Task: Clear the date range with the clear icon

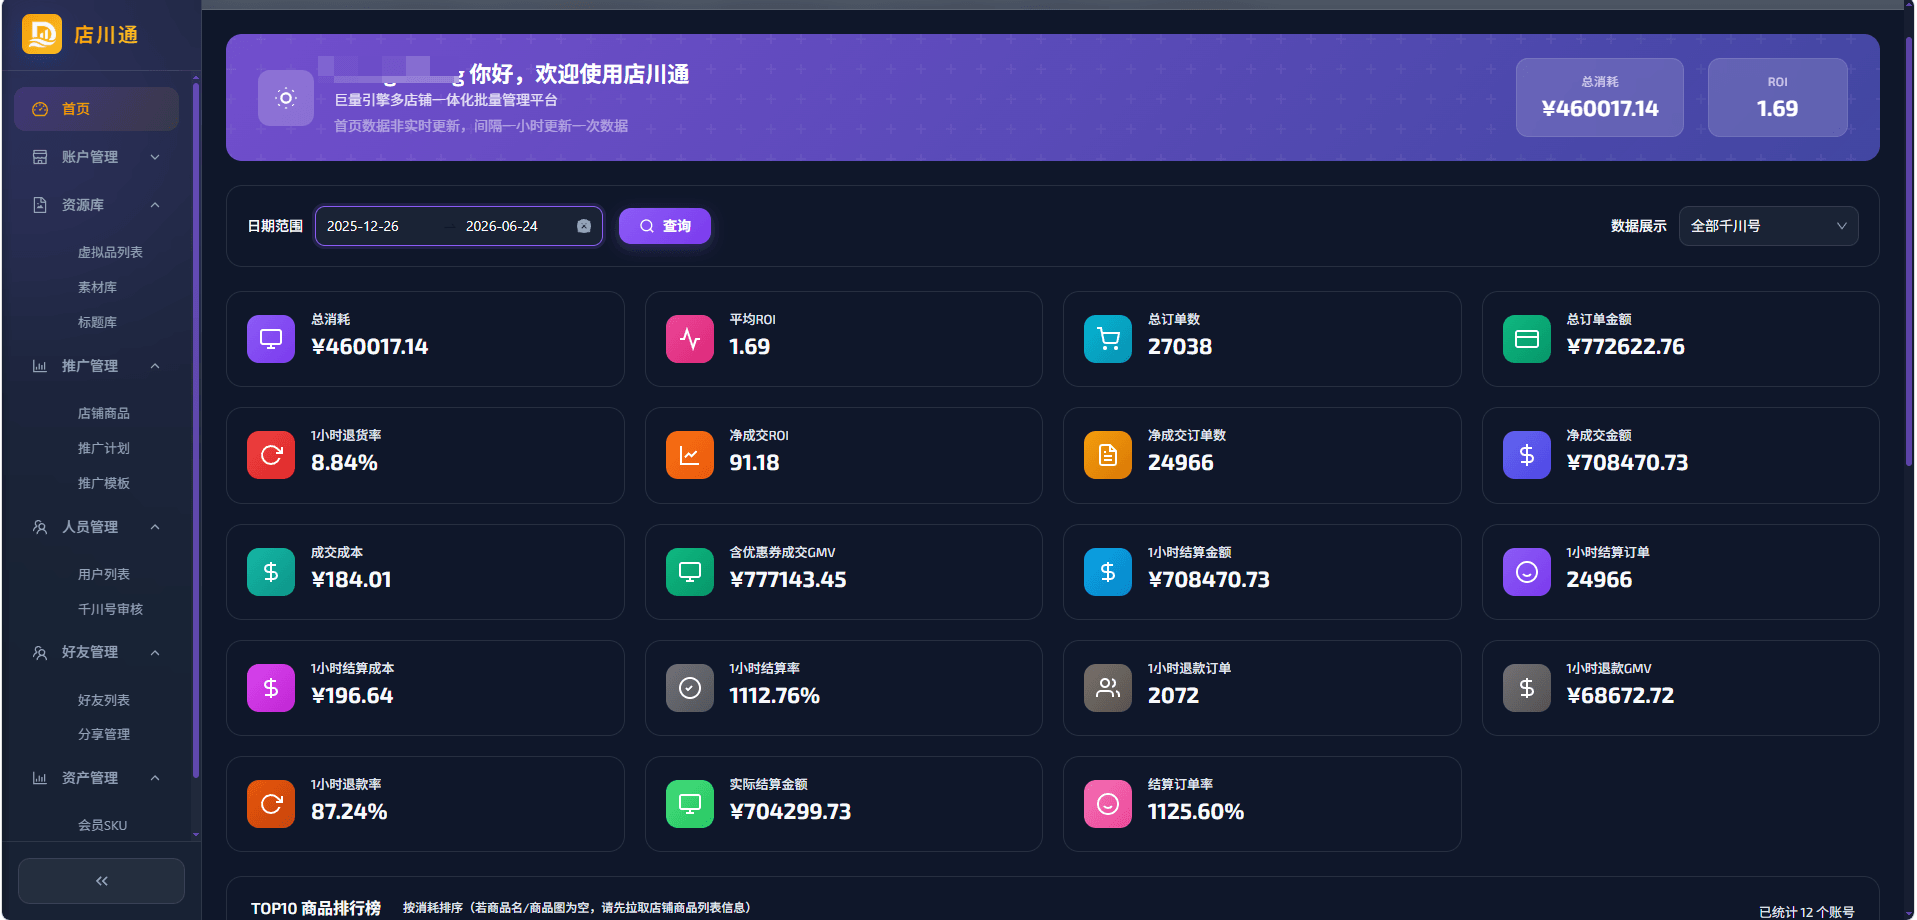Action: (584, 226)
